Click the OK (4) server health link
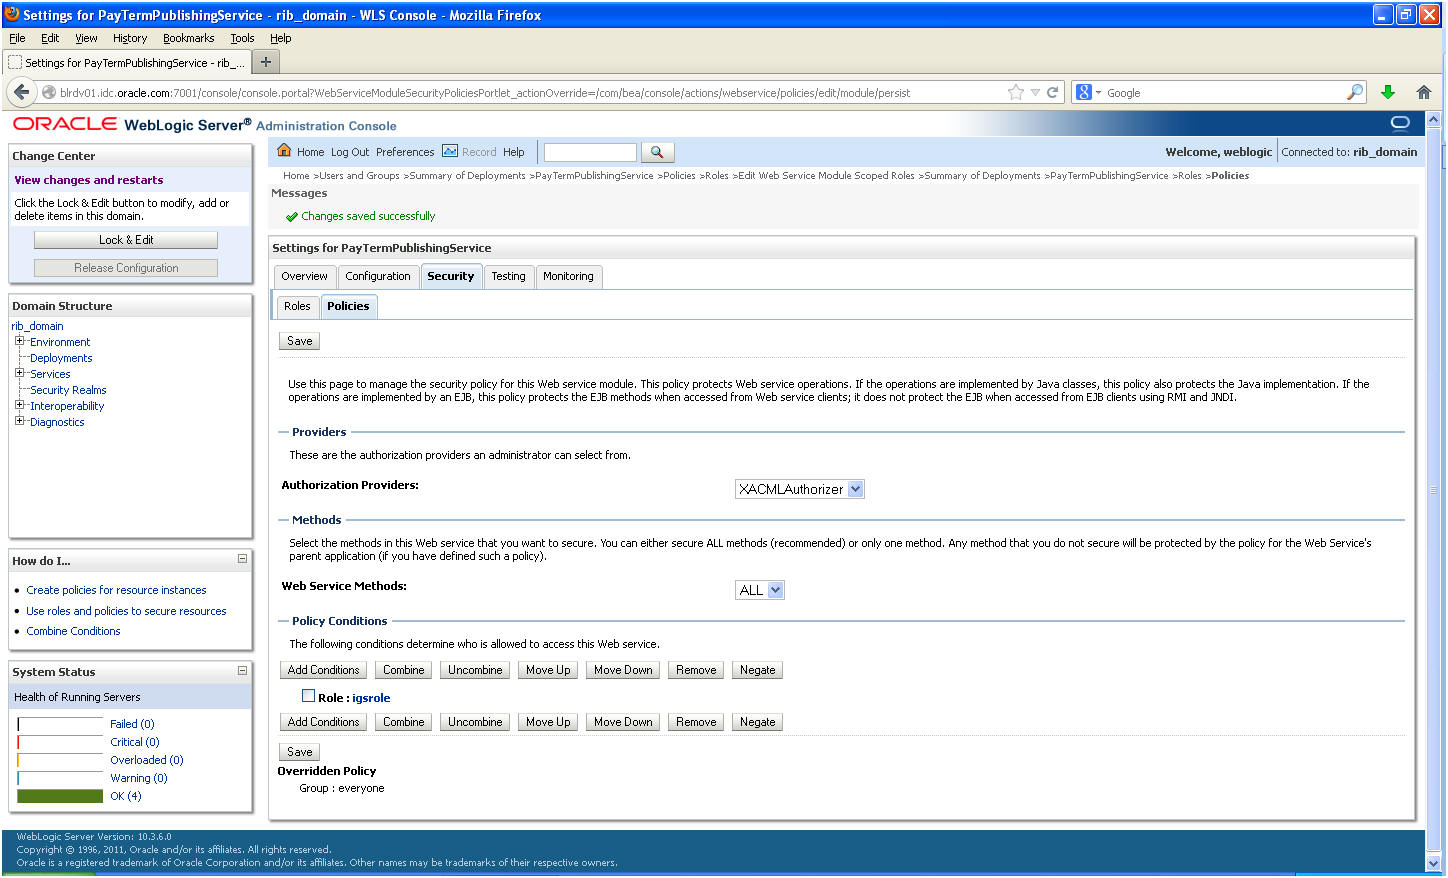 point(126,796)
